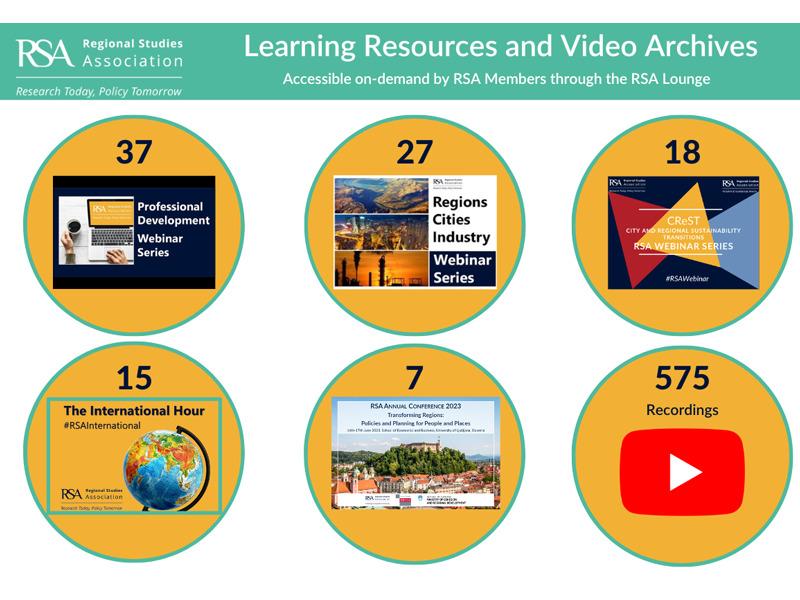The image size is (800, 600).
Task: Click the laptop photo in Professional Development thumbnail
Action: tap(96, 231)
